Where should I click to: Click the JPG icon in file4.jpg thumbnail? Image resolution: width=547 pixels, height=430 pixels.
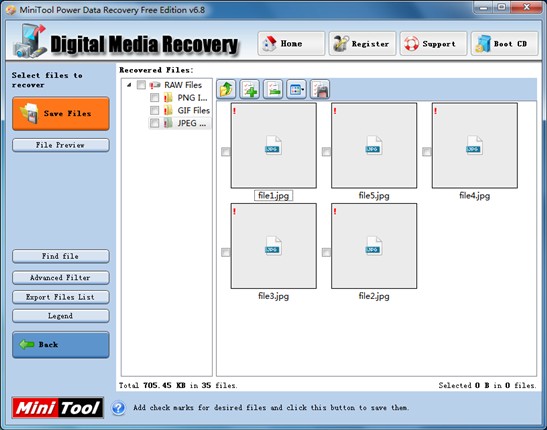point(474,145)
